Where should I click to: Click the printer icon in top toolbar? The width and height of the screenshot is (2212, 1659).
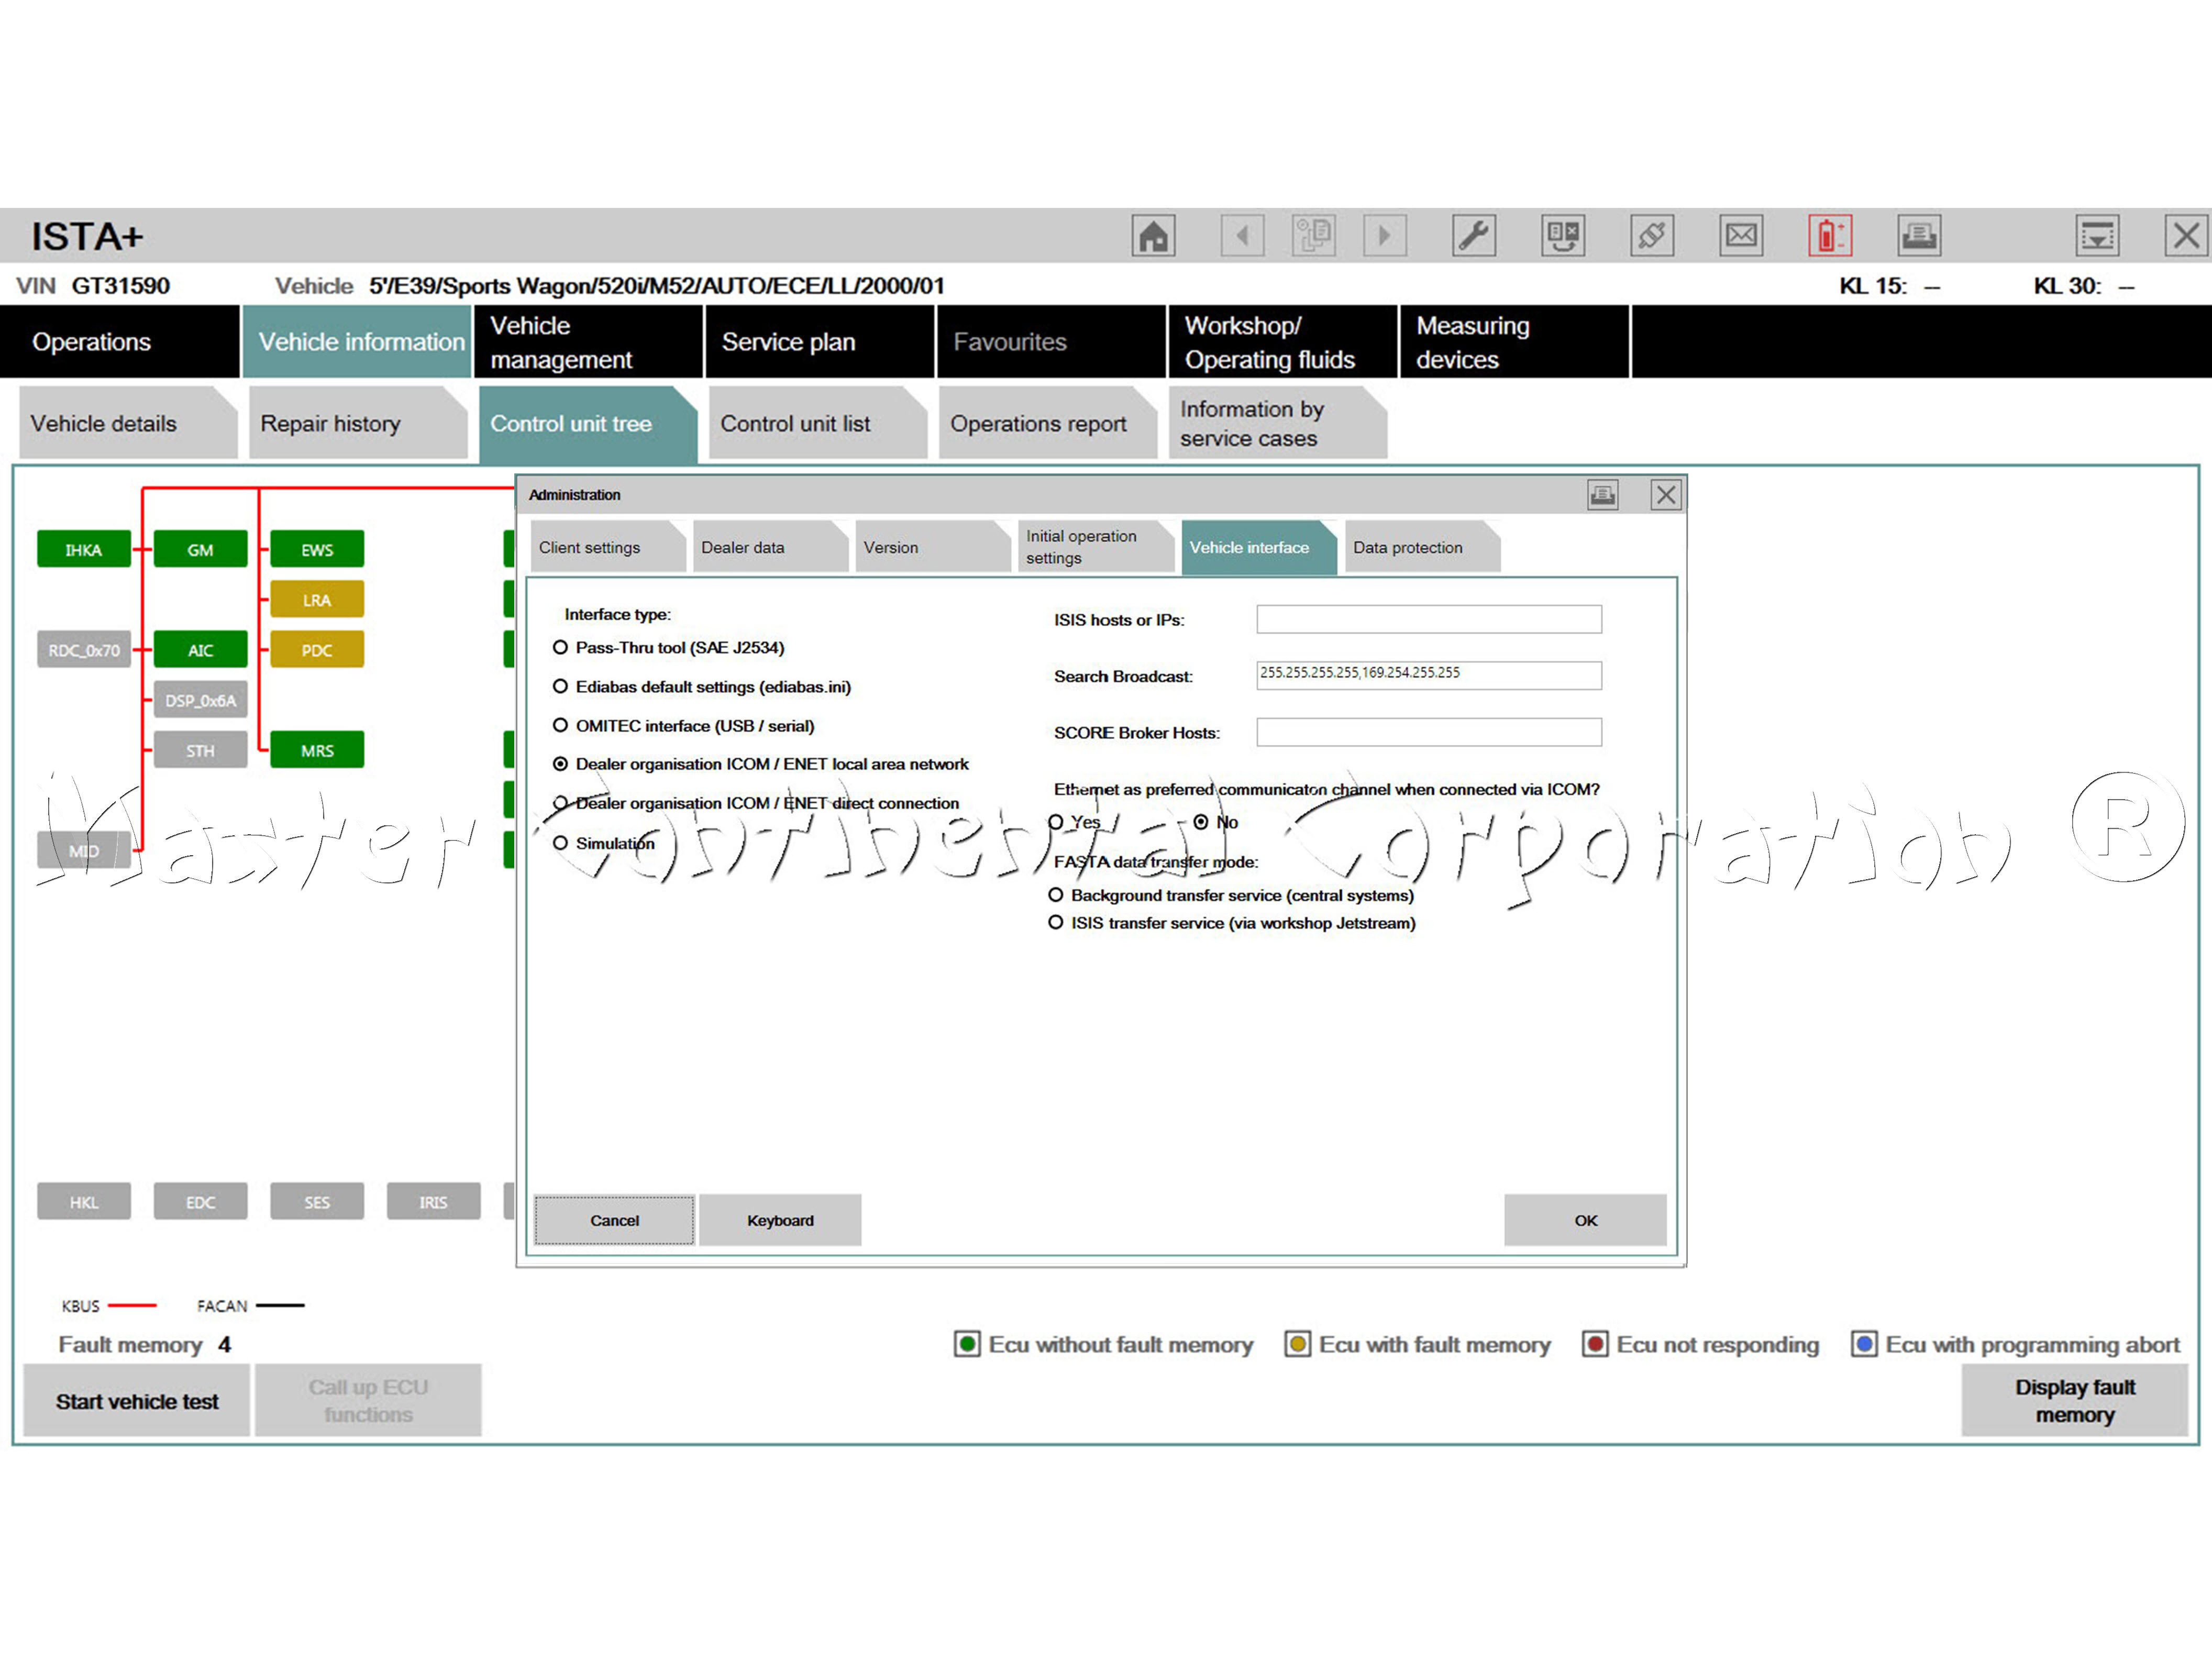pos(1919,236)
